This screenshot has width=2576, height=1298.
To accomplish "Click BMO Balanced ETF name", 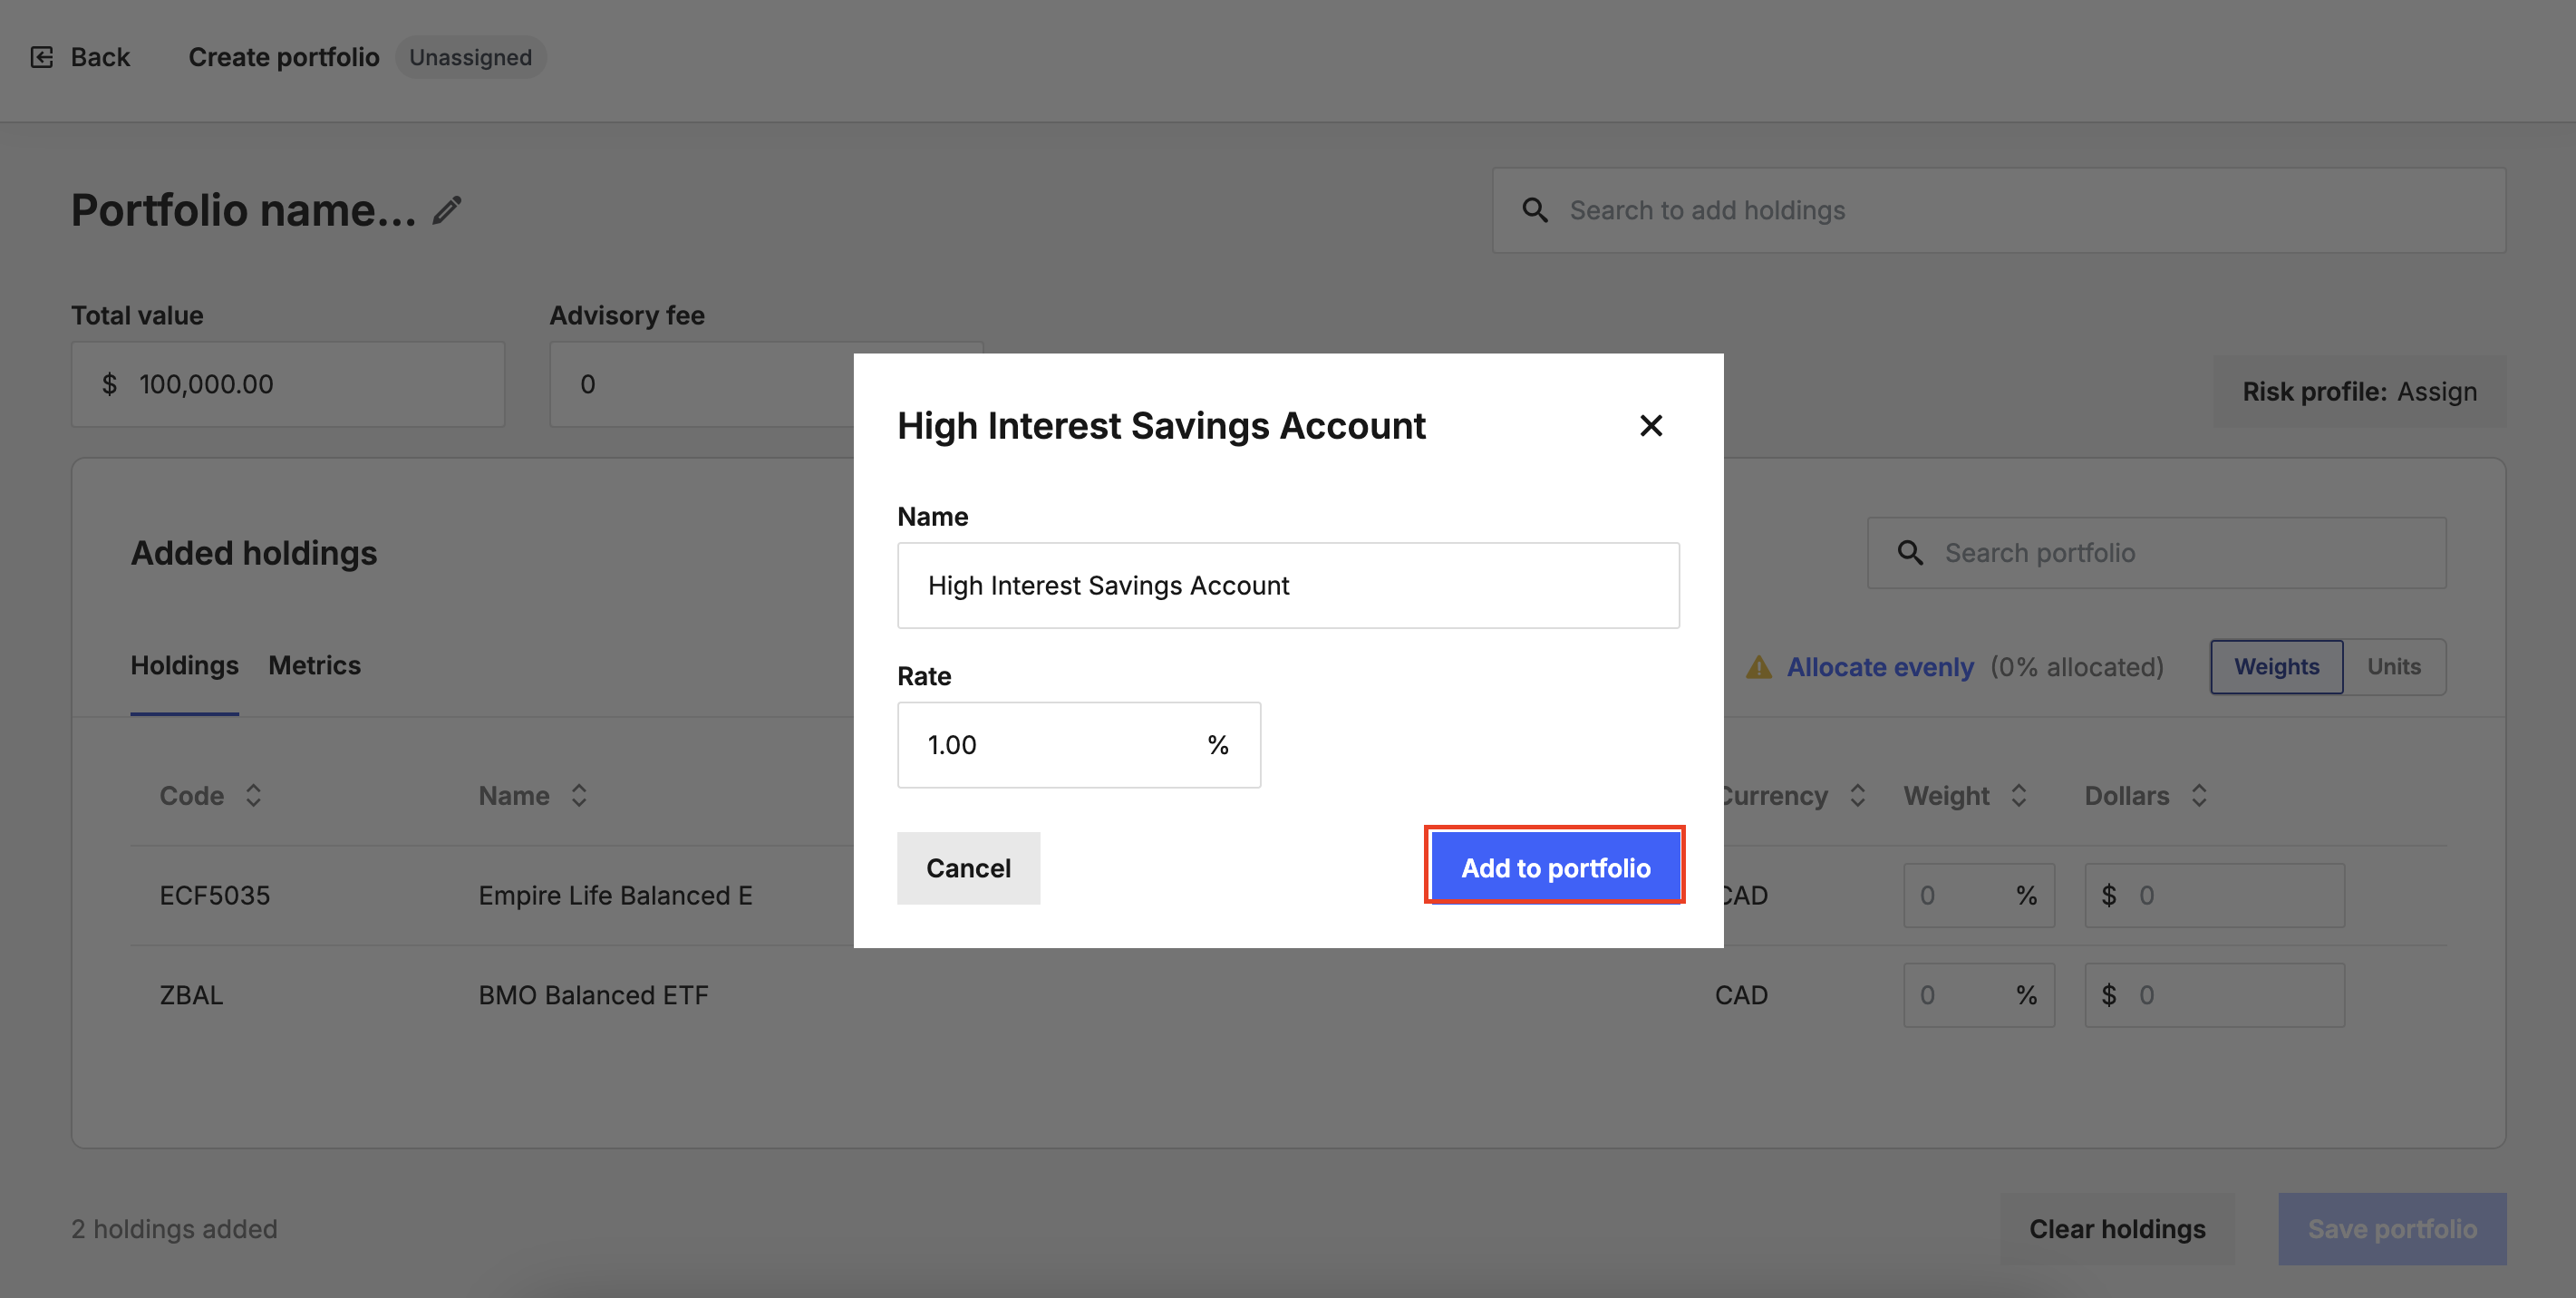I will [594, 996].
